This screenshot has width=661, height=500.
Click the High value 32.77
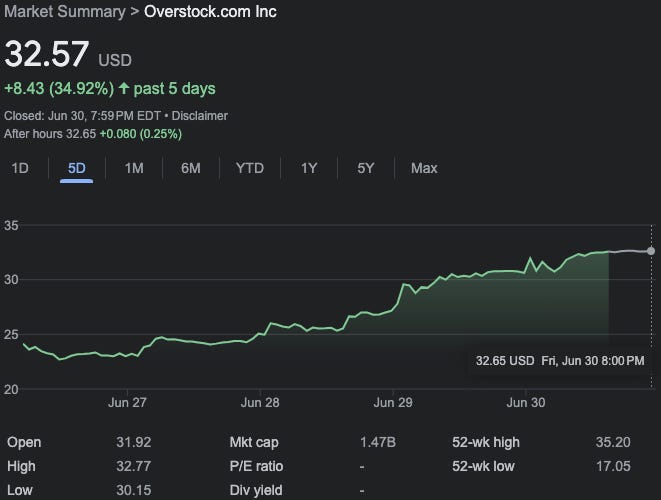134,466
